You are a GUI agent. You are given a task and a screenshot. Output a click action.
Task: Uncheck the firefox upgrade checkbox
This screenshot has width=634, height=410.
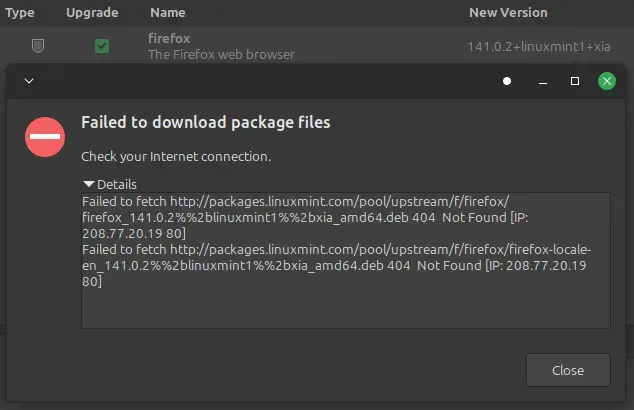click(x=102, y=46)
